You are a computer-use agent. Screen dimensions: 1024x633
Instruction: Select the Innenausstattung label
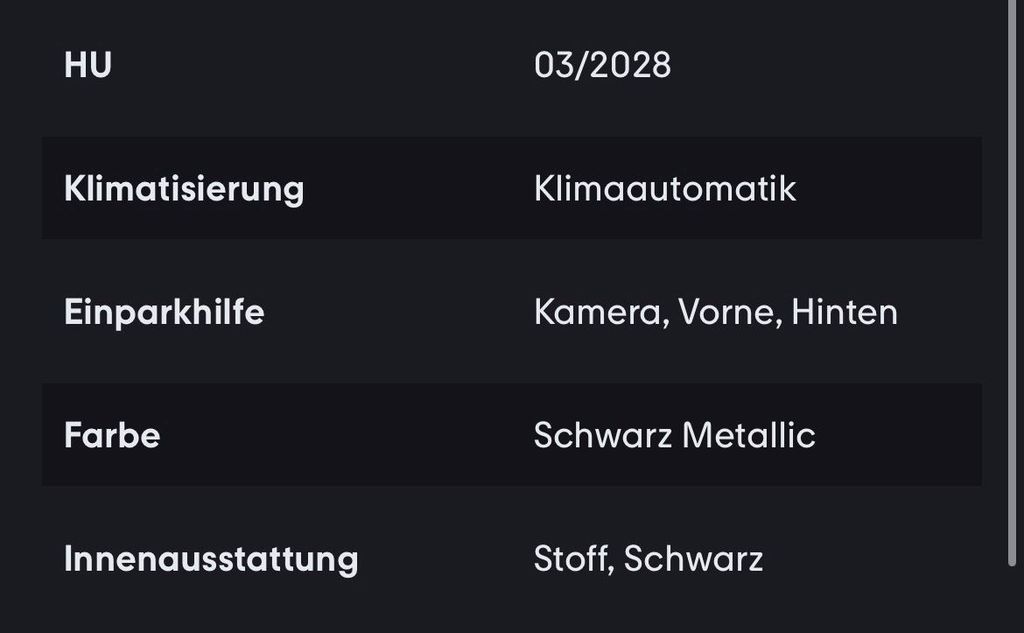pos(211,559)
